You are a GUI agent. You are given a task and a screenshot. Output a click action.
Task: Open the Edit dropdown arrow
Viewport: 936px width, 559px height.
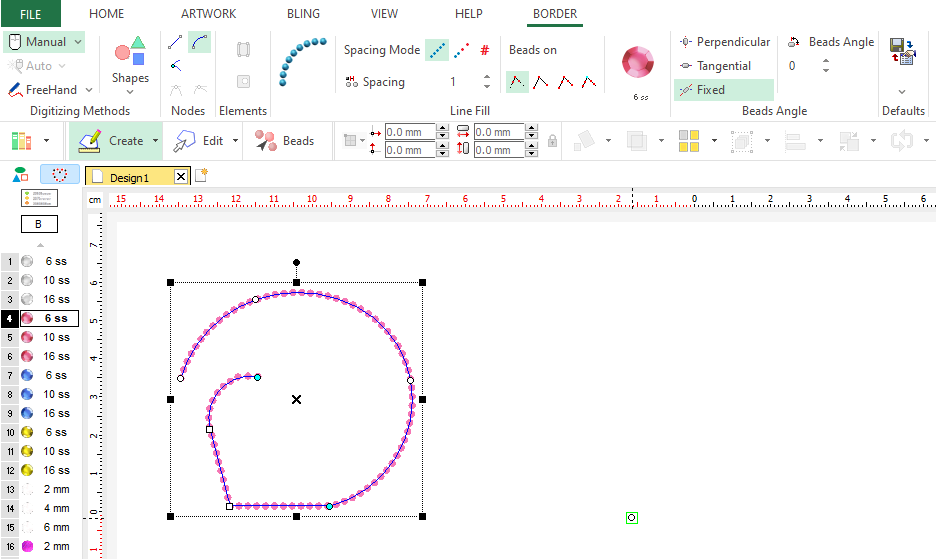point(235,141)
